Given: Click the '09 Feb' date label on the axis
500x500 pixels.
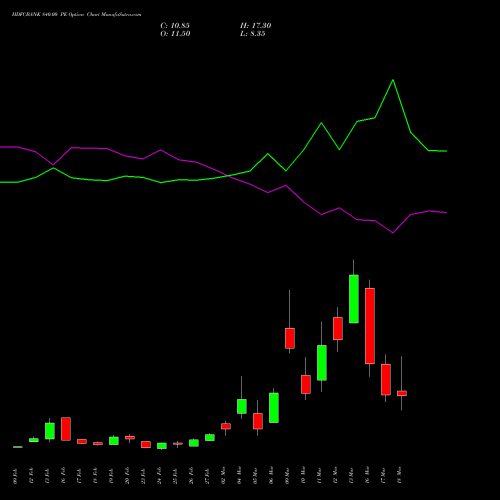Looking at the screenshot, I should point(15,476).
